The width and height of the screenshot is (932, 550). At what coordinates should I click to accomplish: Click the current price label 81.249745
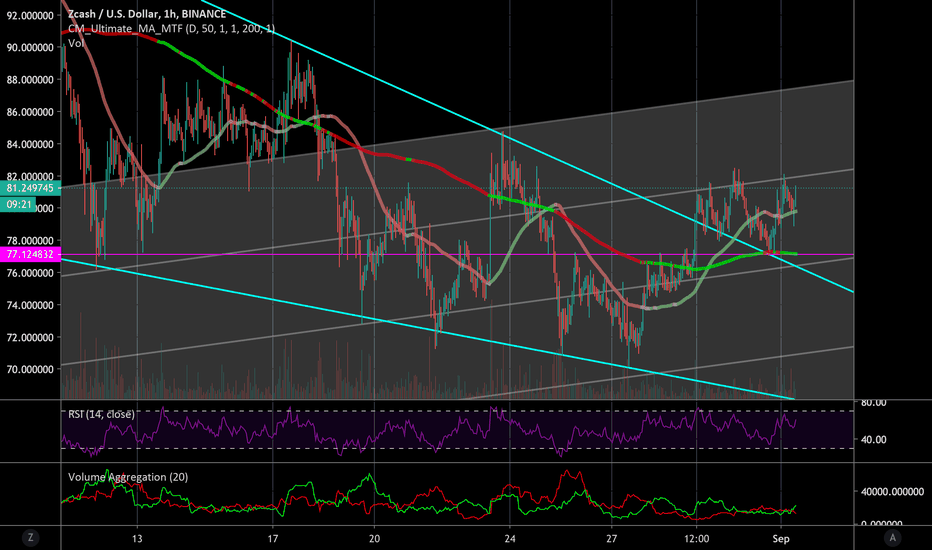30,188
